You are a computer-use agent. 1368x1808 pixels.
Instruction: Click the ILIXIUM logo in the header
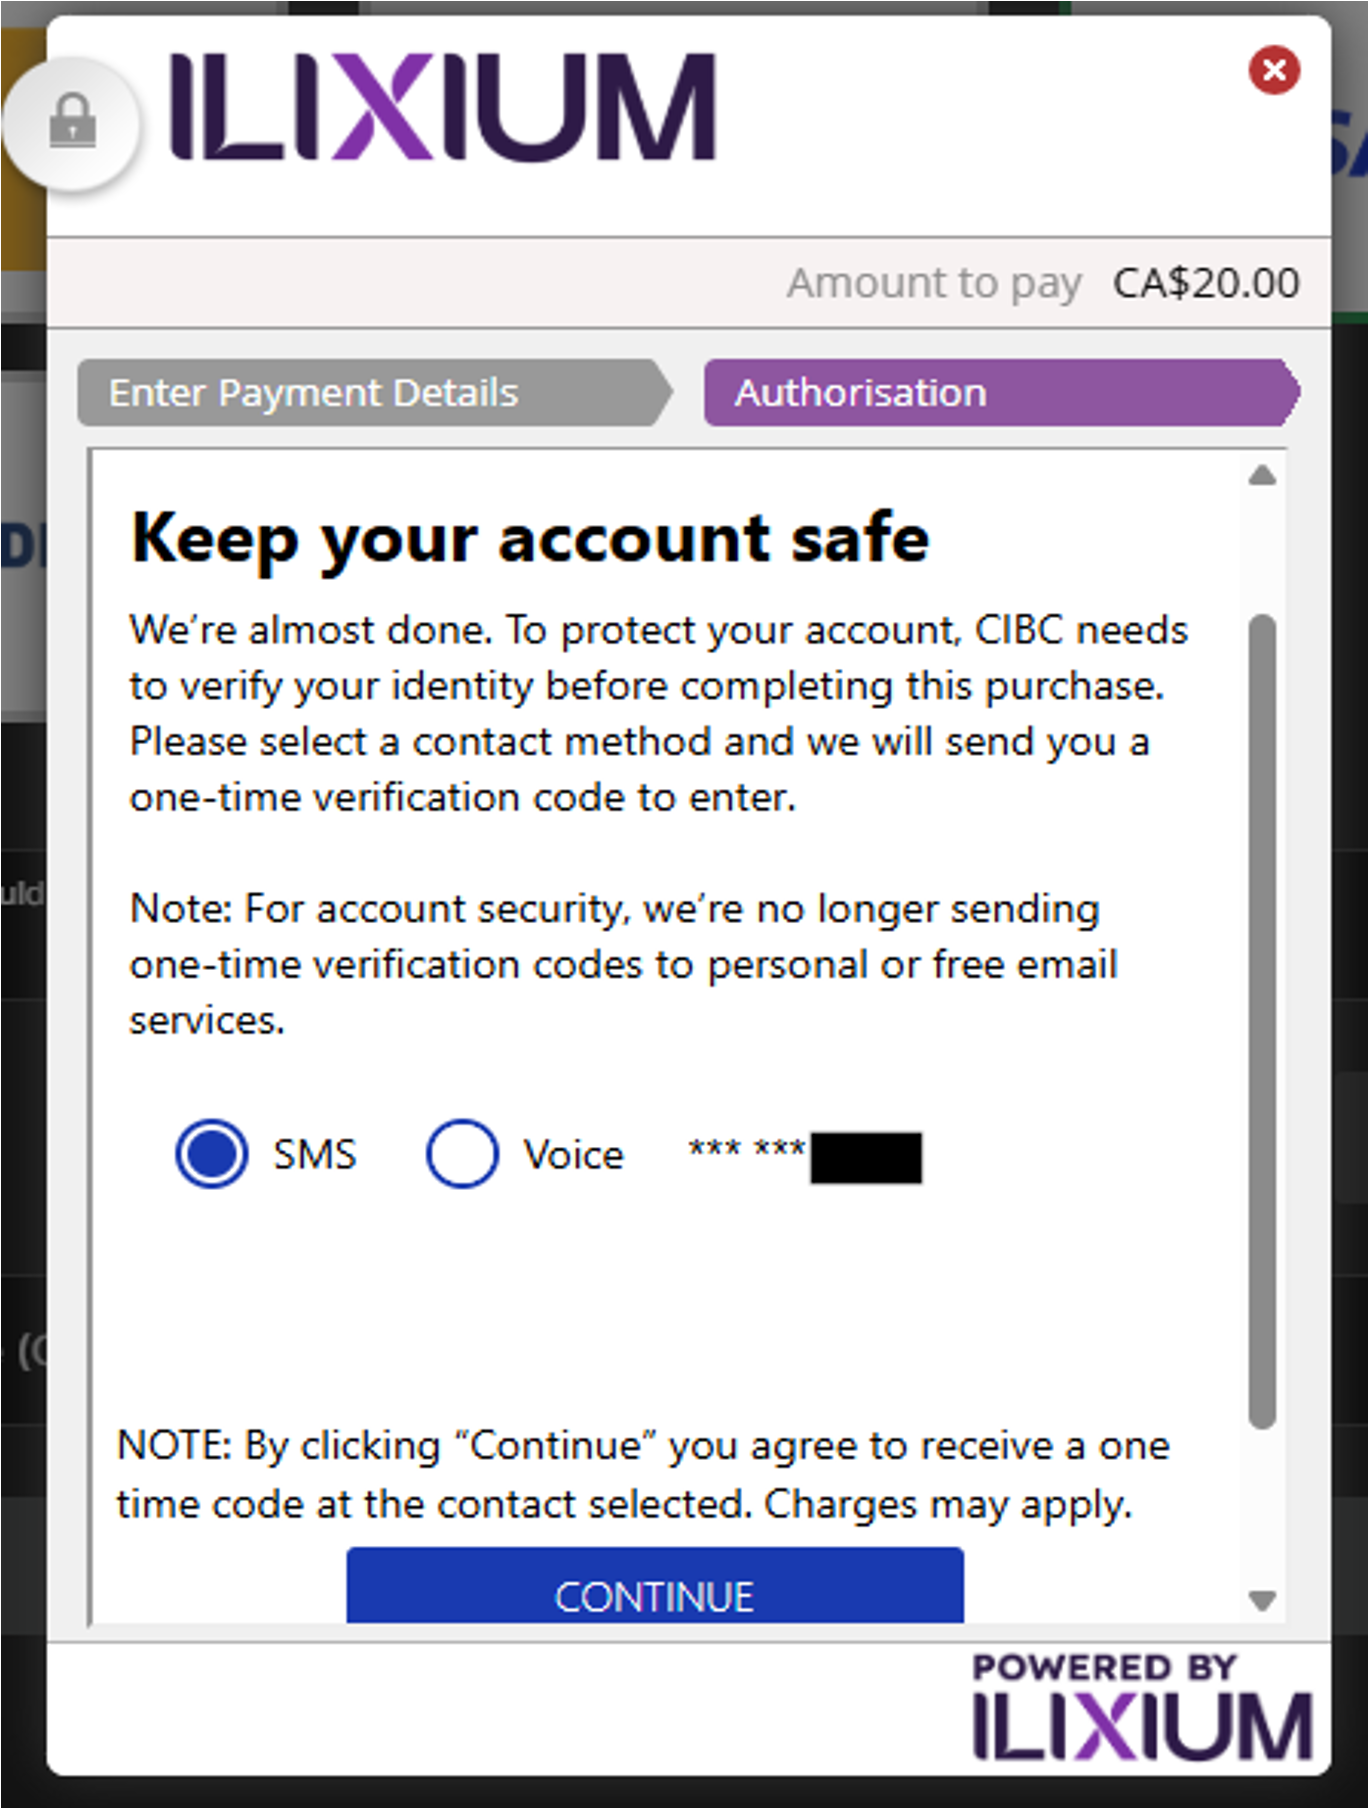pyautogui.click(x=443, y=108)
